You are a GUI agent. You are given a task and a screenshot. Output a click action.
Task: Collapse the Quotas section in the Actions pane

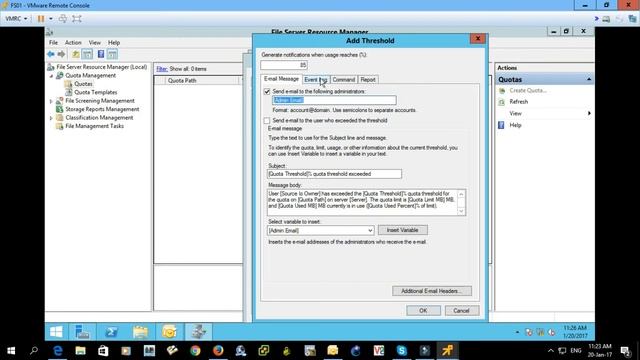pos(589,79)
